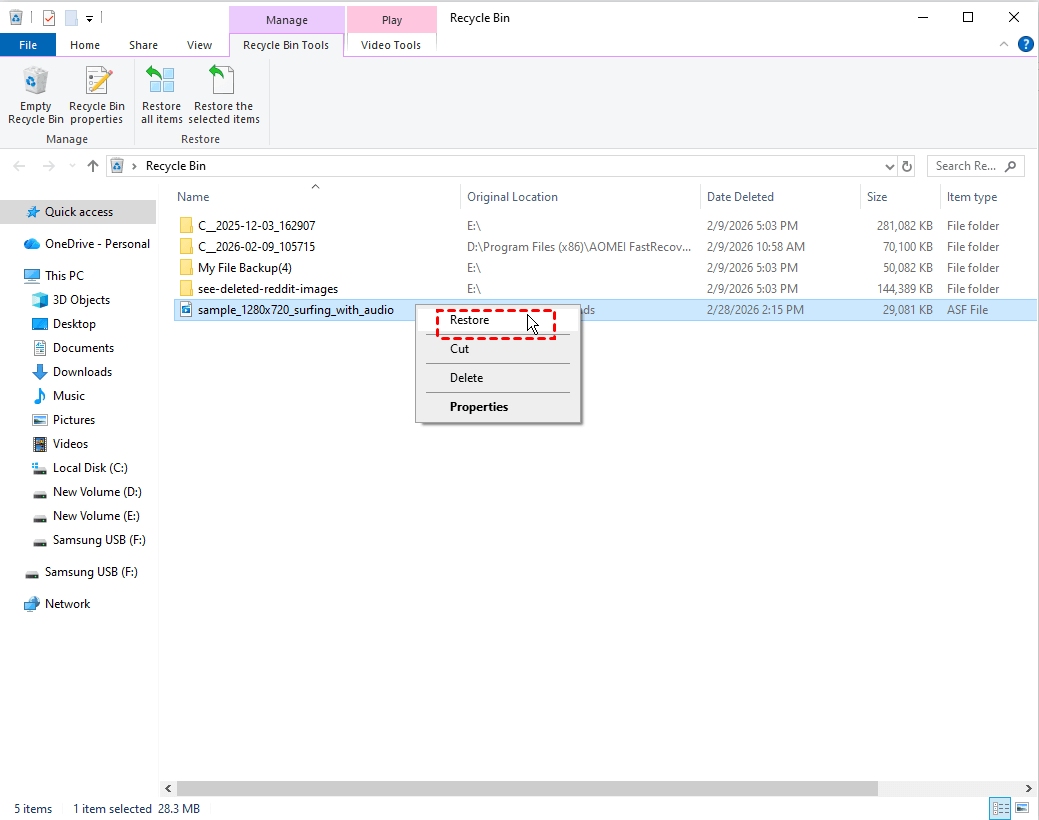Open Recycle Bin properties
This screenshot has height=820, width=1039.
[97, 95]
